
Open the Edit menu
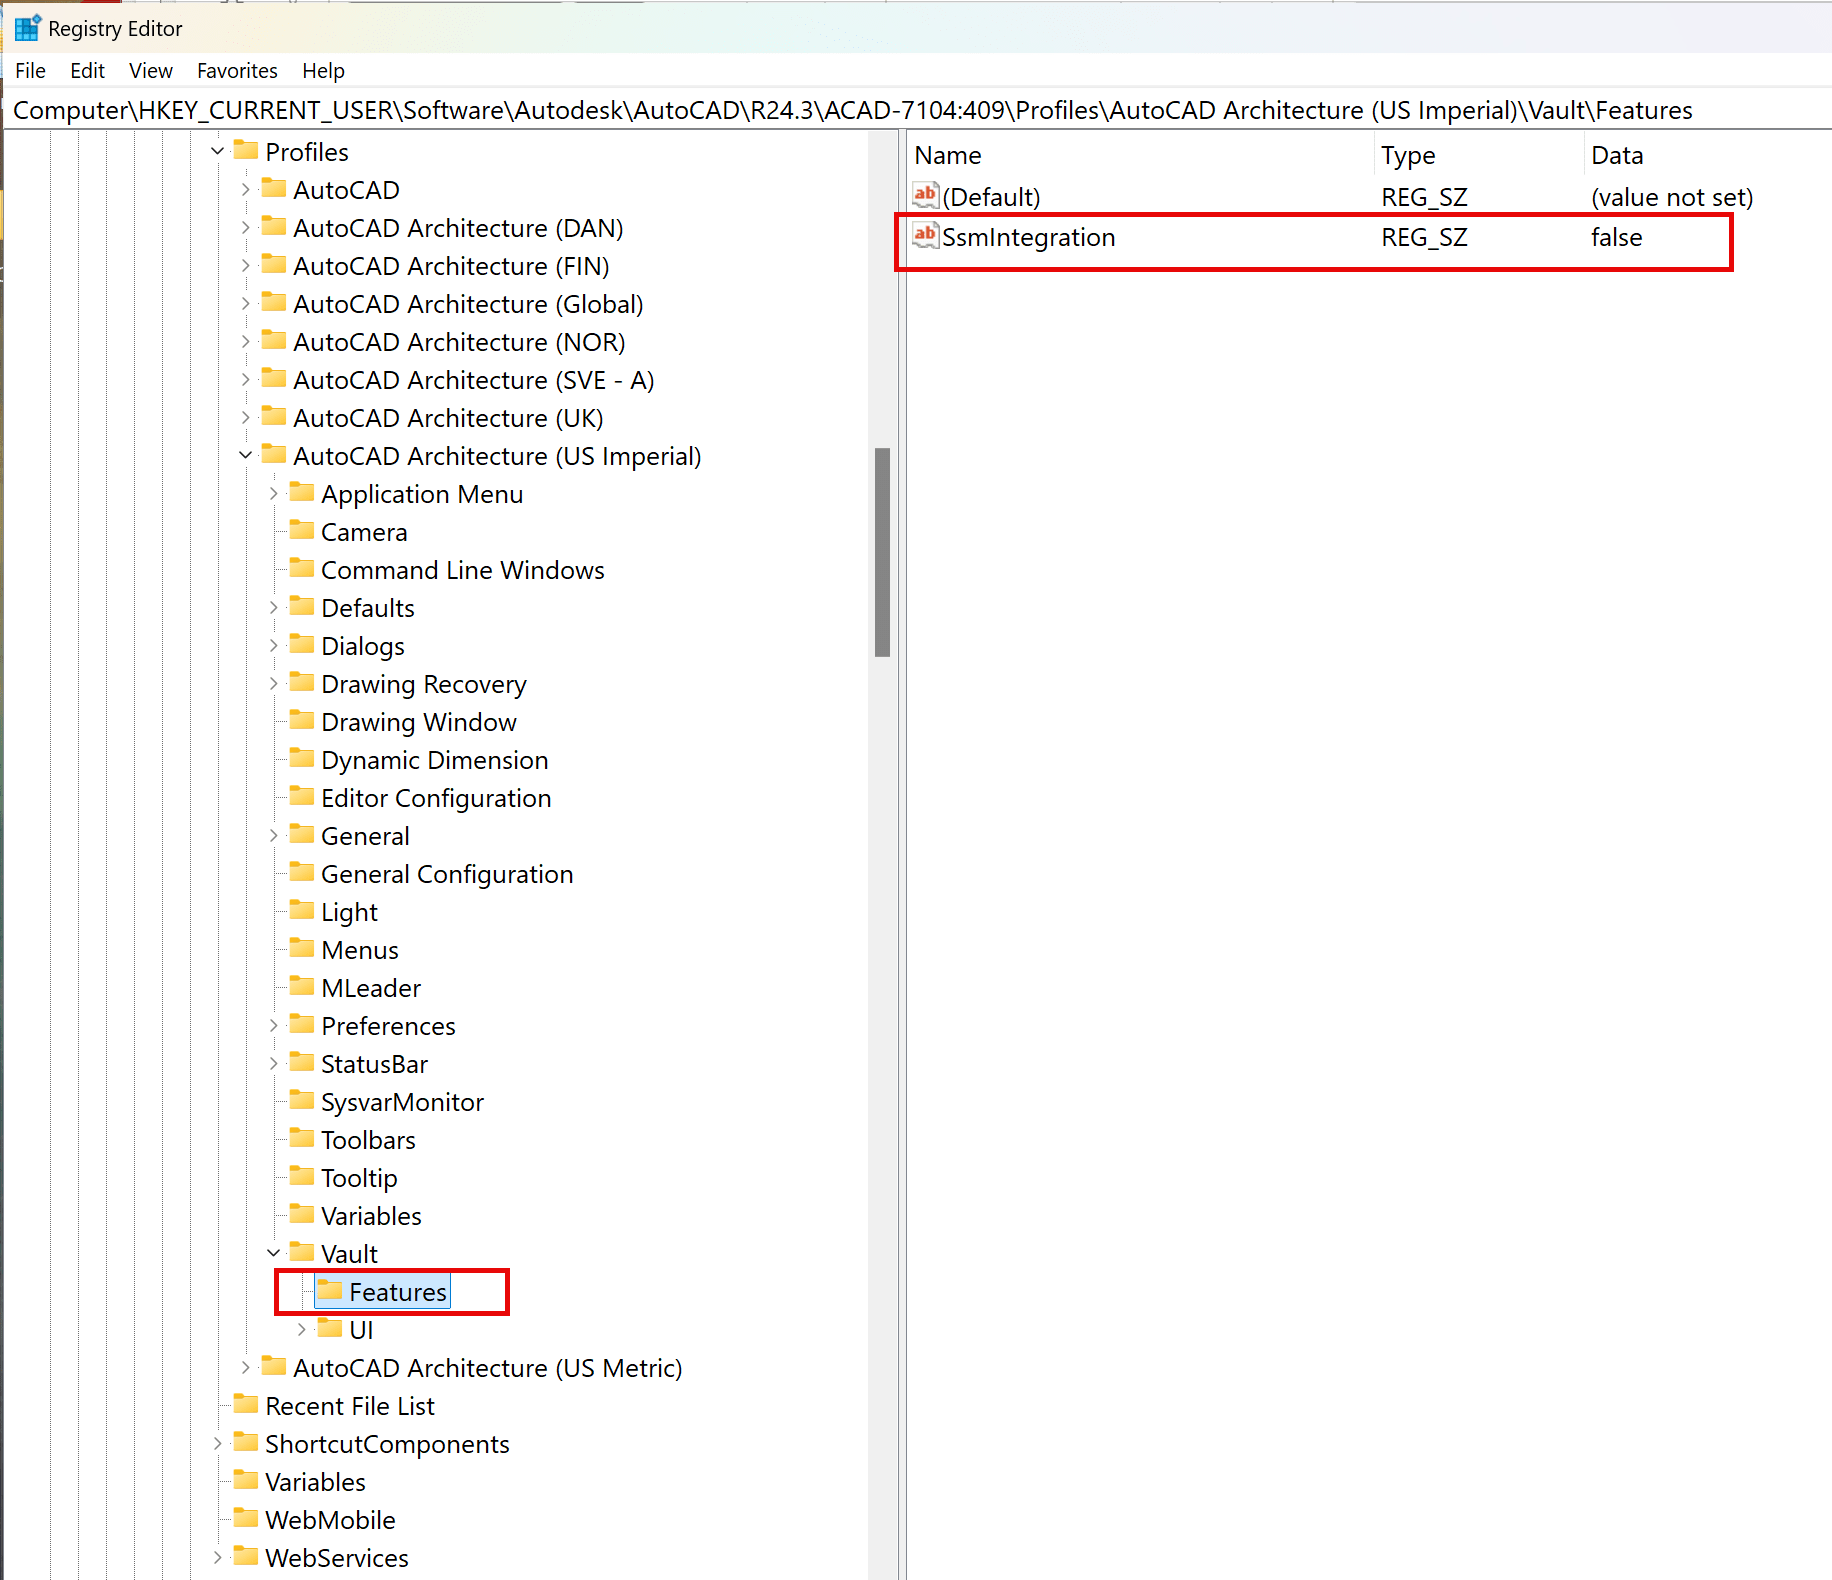coord(87,71)
